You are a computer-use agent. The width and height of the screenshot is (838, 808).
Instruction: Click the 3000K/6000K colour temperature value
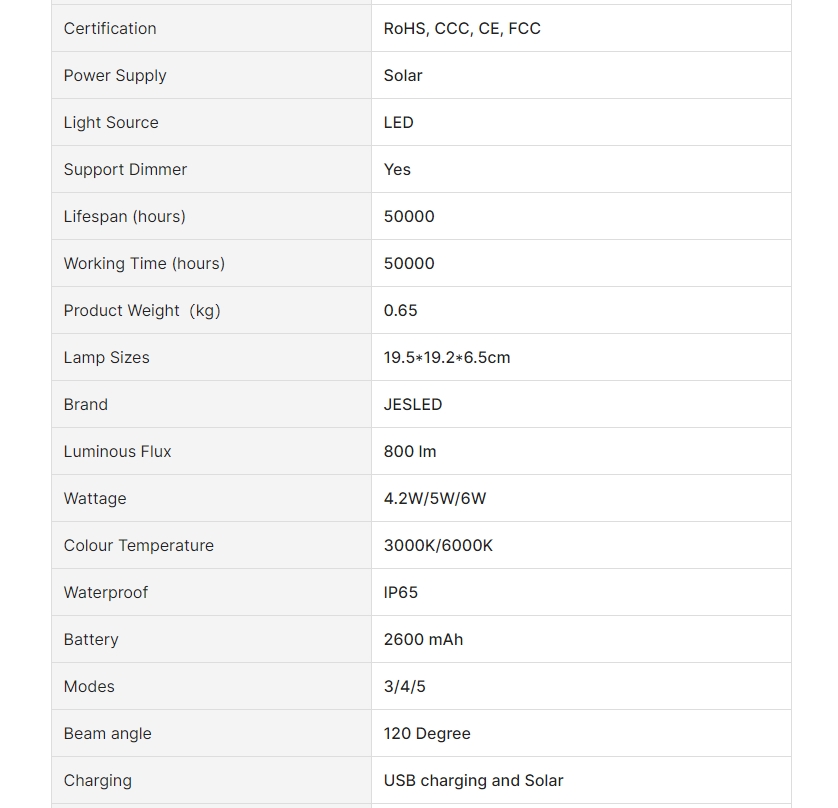(438, 546)
